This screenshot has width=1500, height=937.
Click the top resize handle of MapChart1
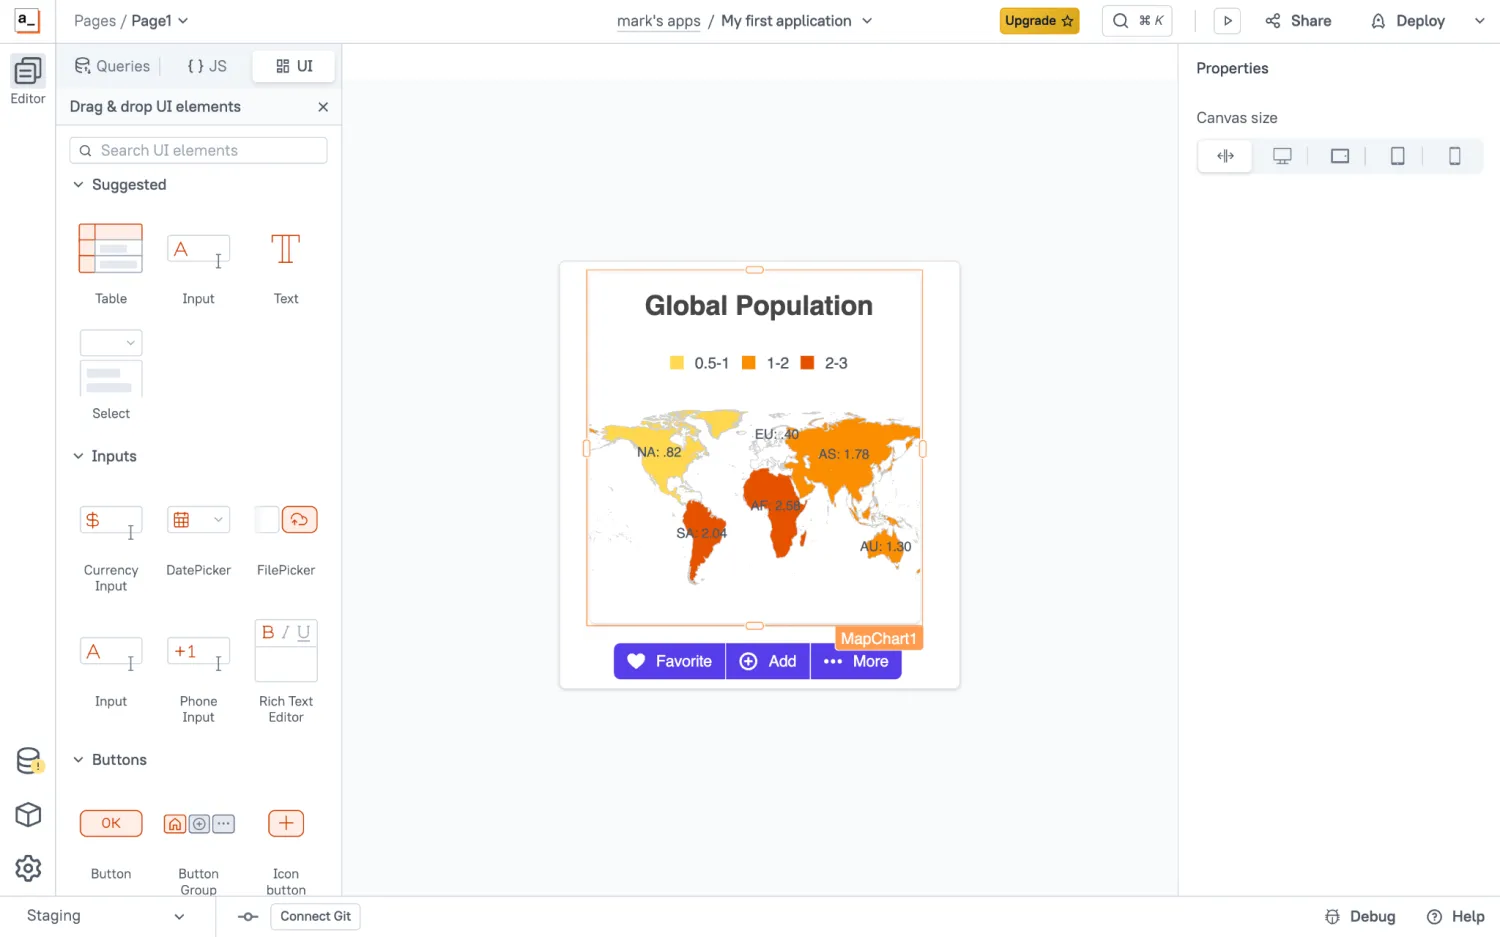pyautogui.click(x=755, y=270)
